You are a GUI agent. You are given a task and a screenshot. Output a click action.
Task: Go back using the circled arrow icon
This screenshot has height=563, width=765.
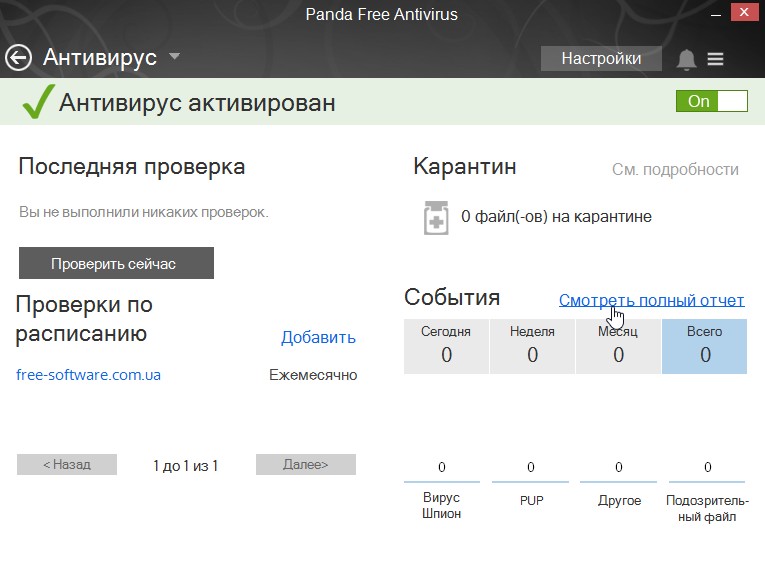[x=19, y=58]
